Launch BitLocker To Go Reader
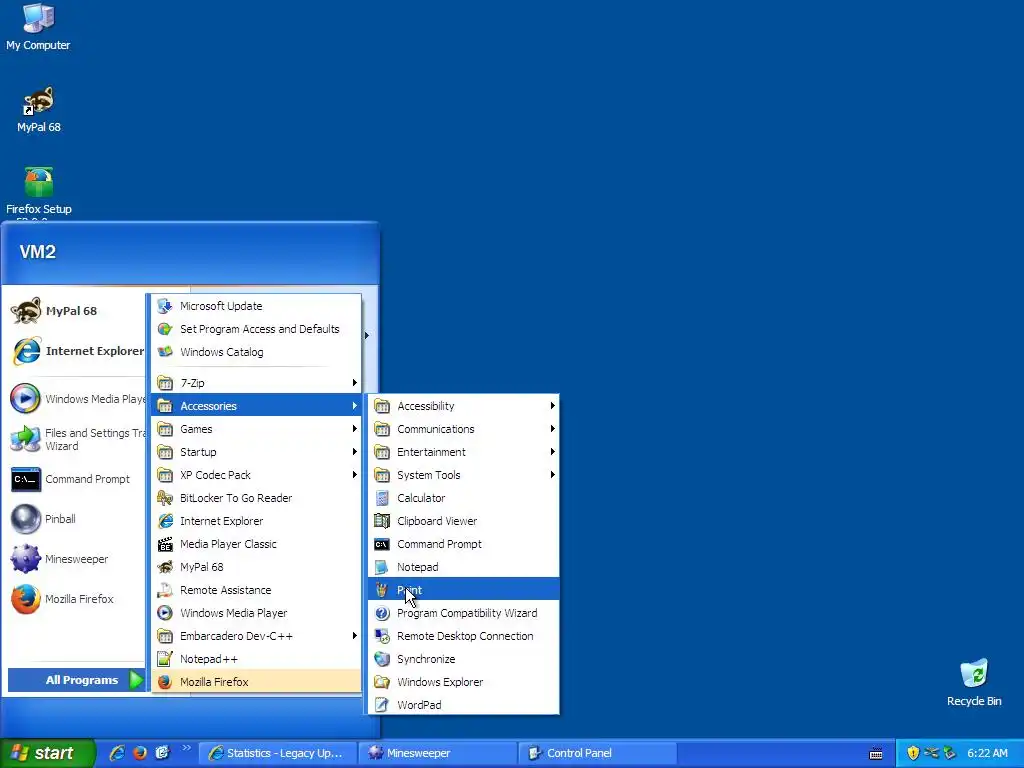 coord(257,498)
